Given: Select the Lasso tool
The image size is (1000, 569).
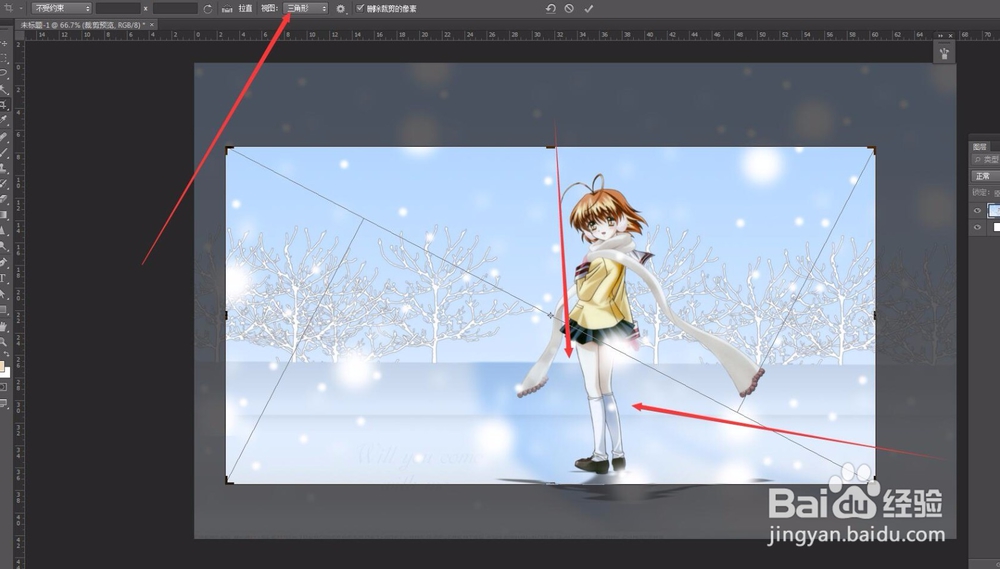Looking at the screenshot, I should click(x=4, y=73).
